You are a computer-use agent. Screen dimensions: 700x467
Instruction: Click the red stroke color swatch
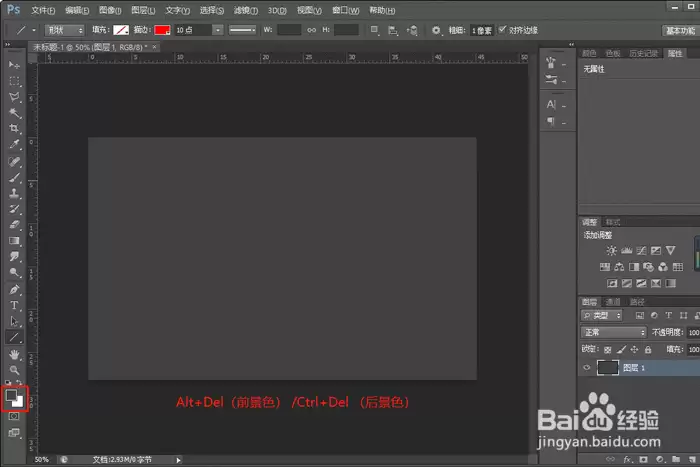[162, 30]
